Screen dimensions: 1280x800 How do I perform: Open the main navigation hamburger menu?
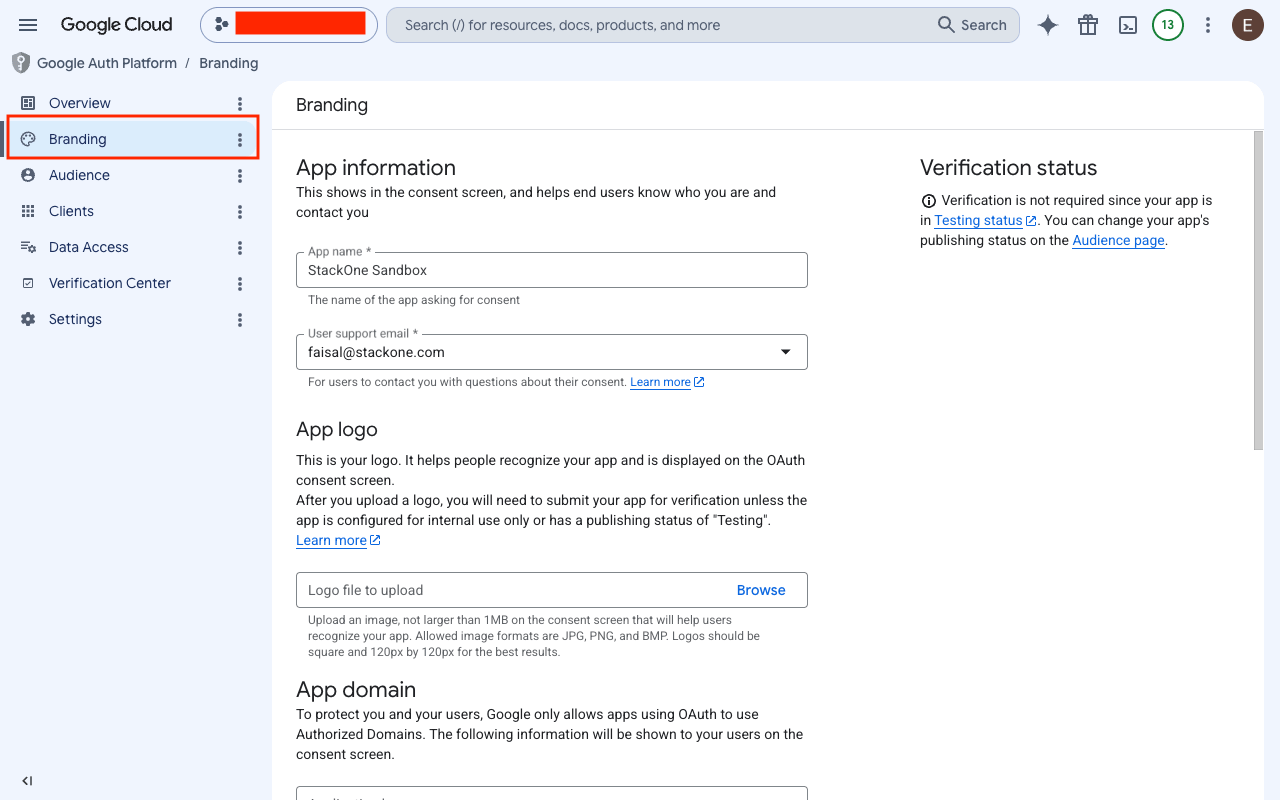28,25
